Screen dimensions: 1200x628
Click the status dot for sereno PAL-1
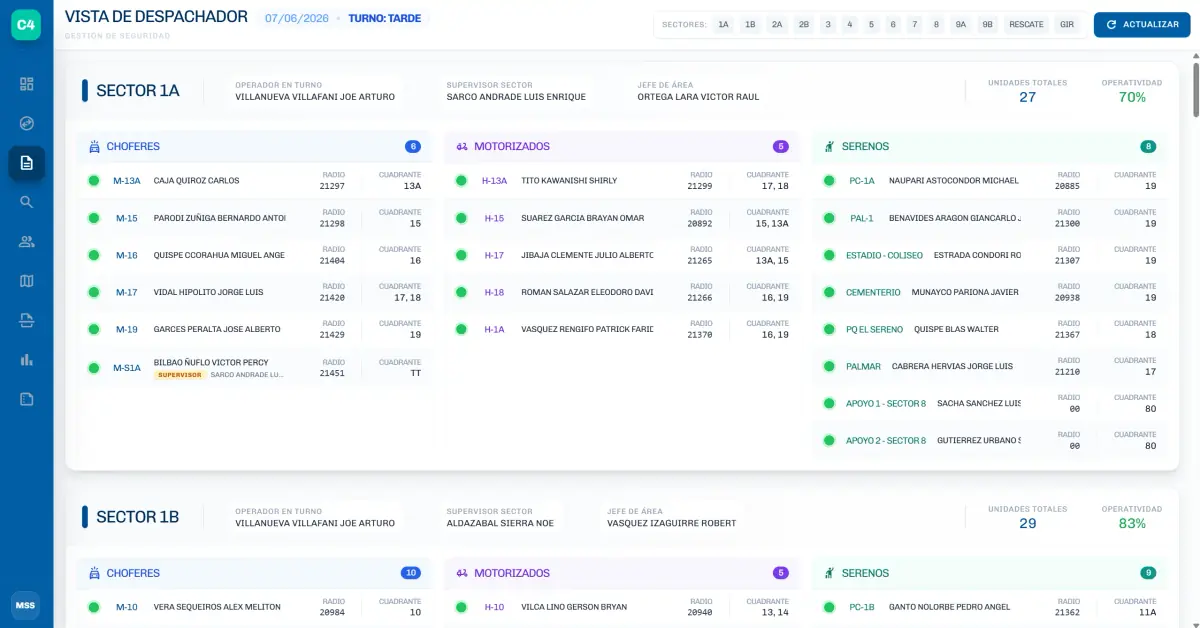(x=829, y=218)
